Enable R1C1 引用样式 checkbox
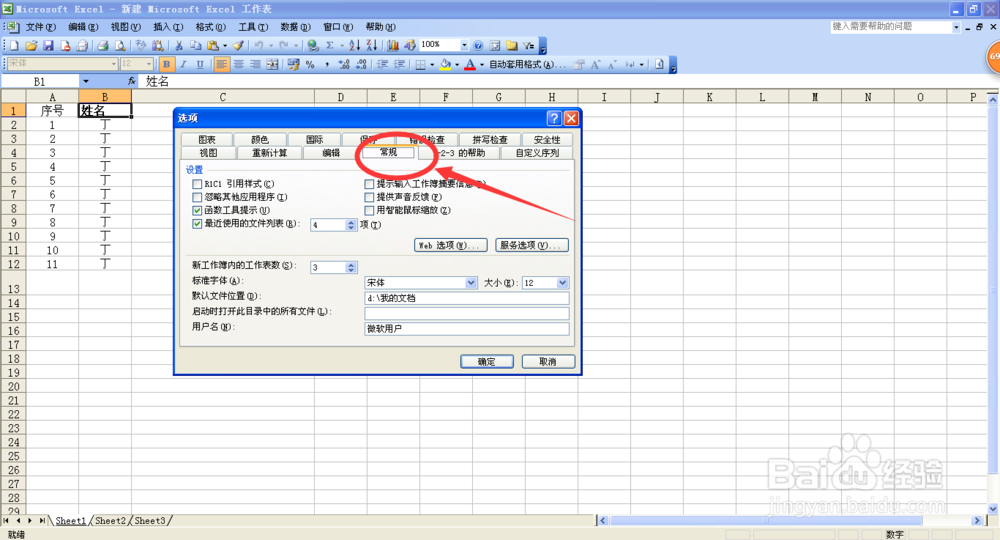The height and width of the screenshot is (540, 1000). coord(197,184)
